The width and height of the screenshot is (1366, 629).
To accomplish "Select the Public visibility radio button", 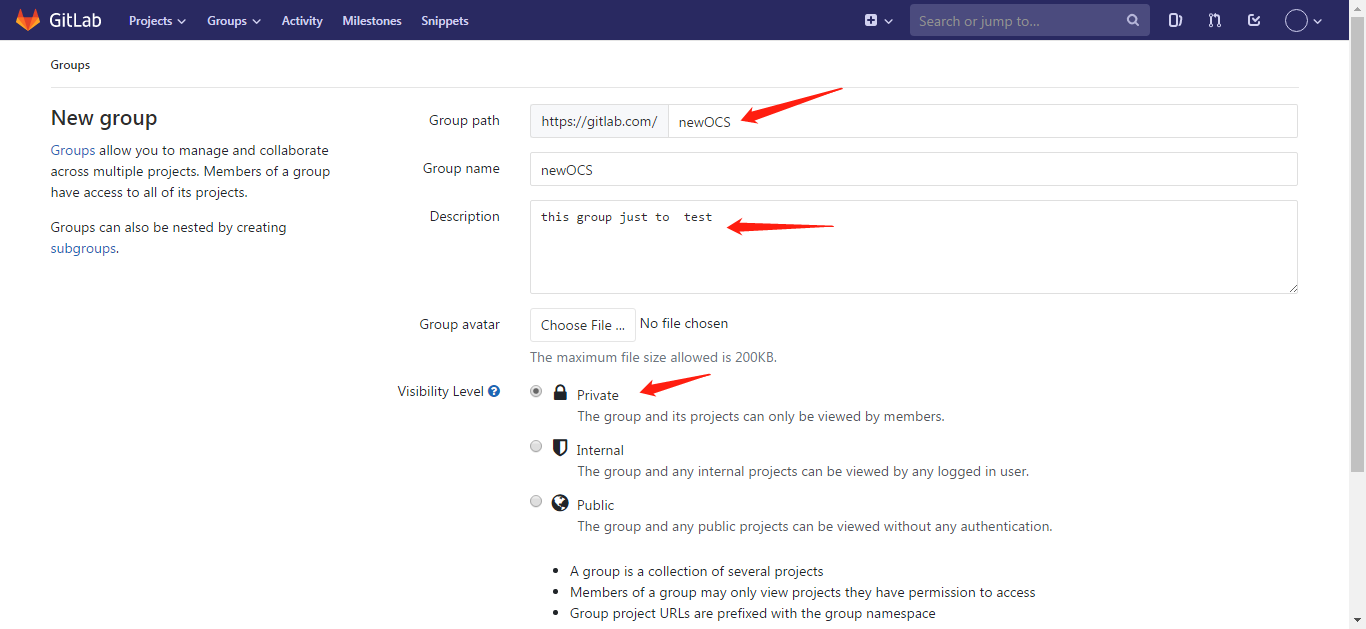I will pyautogui.click(x=536, y=501).
